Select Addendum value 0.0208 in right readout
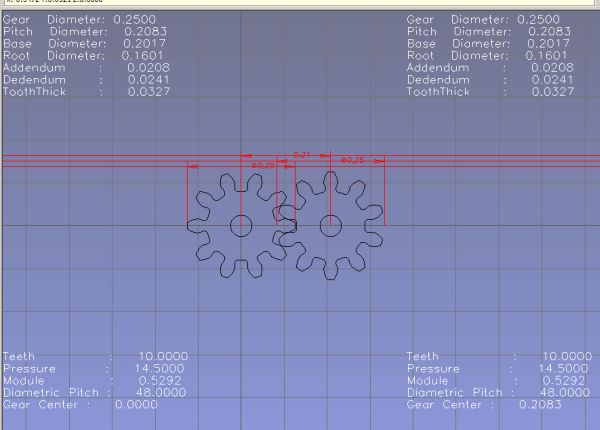600x430 pixels. click(x=553, y=68)
